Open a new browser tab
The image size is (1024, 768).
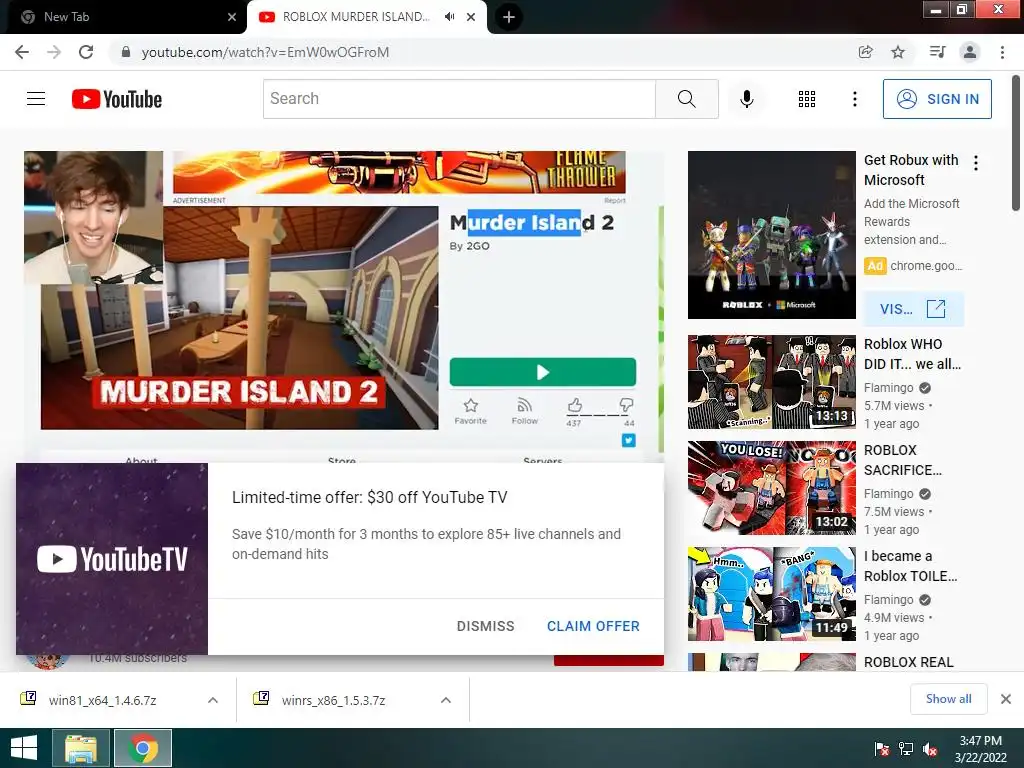[x=509, y=17]
